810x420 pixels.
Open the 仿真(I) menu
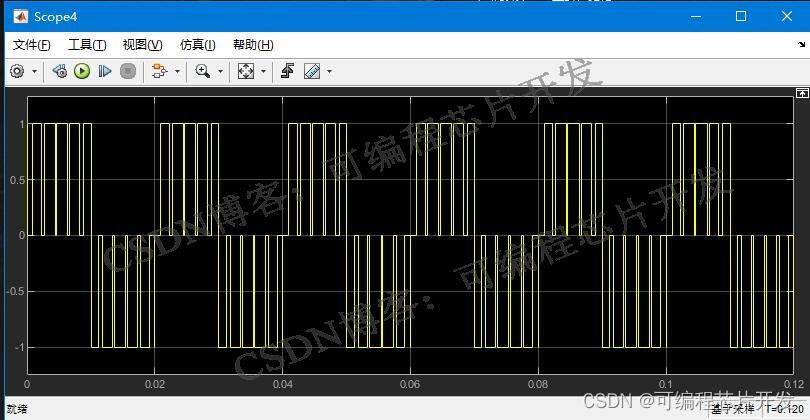[198, 45]
